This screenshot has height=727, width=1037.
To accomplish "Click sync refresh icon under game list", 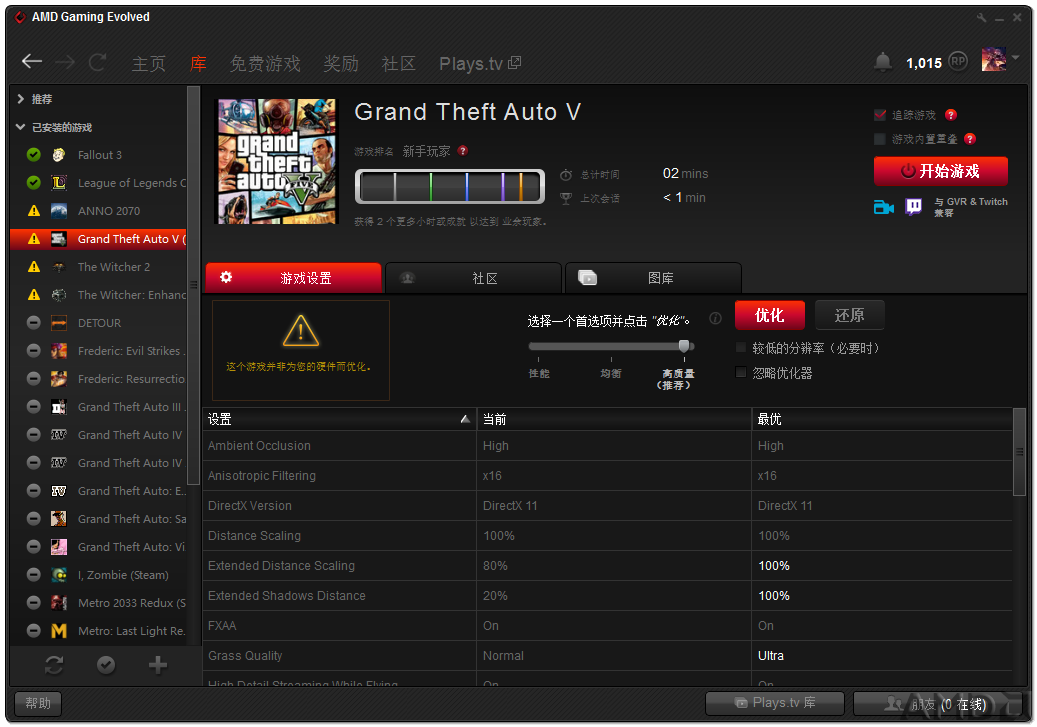I will 54,665.
